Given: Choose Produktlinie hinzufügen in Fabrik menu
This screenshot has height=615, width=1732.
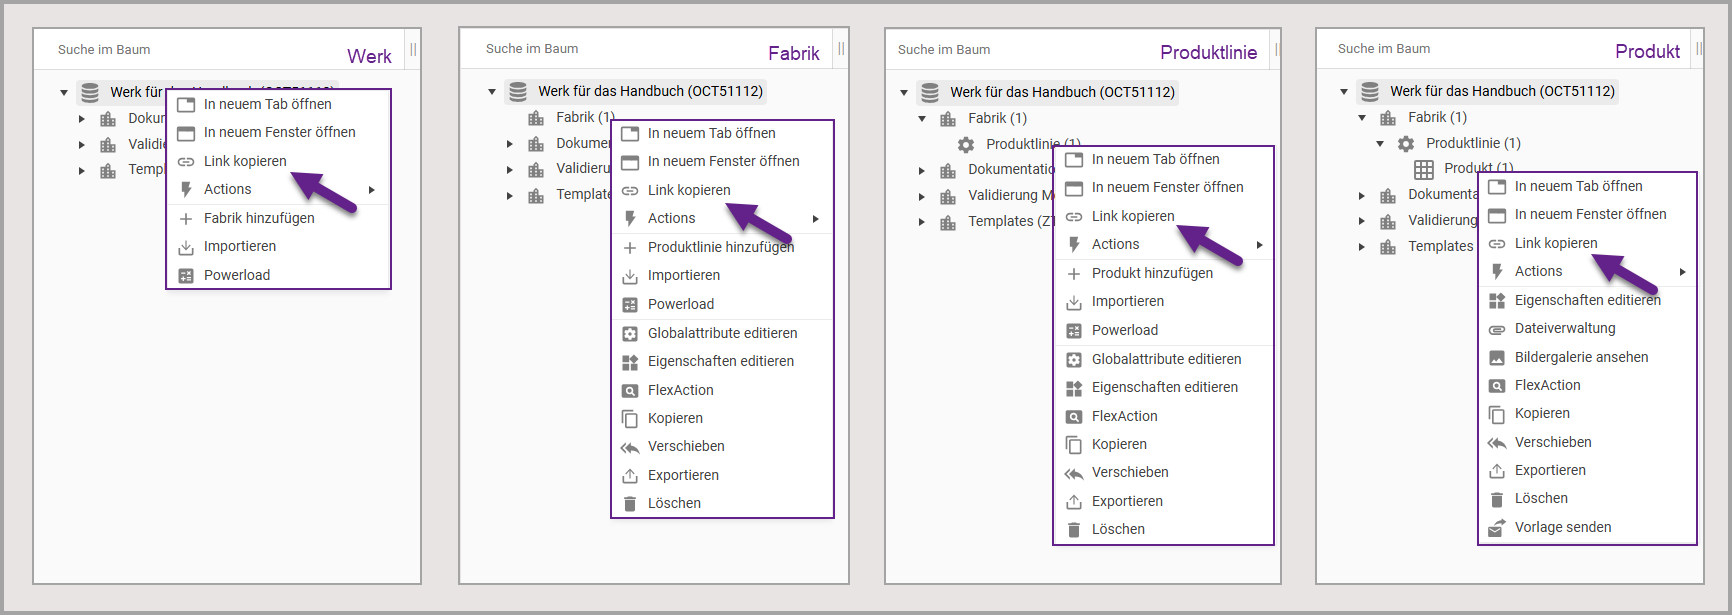Looking at the screenshot, I should (720, 247).
